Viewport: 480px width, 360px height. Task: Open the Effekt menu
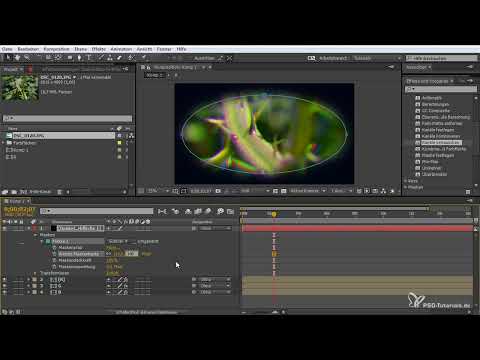tap(99, 49)
